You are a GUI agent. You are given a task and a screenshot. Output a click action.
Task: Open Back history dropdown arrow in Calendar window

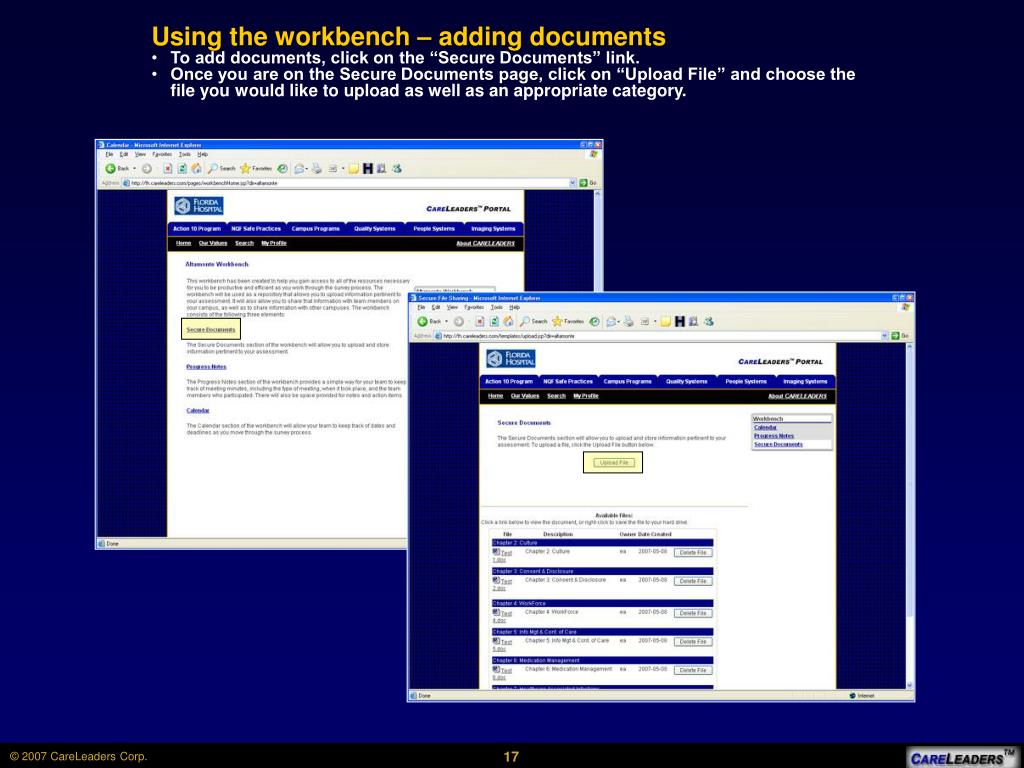point(135,168)
